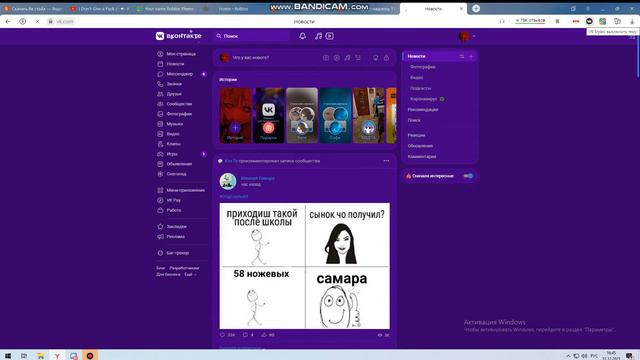The image size is (640, 360).
Task: Select Рекомендации in the right feed filter
Action: click(x=423, y=110)
